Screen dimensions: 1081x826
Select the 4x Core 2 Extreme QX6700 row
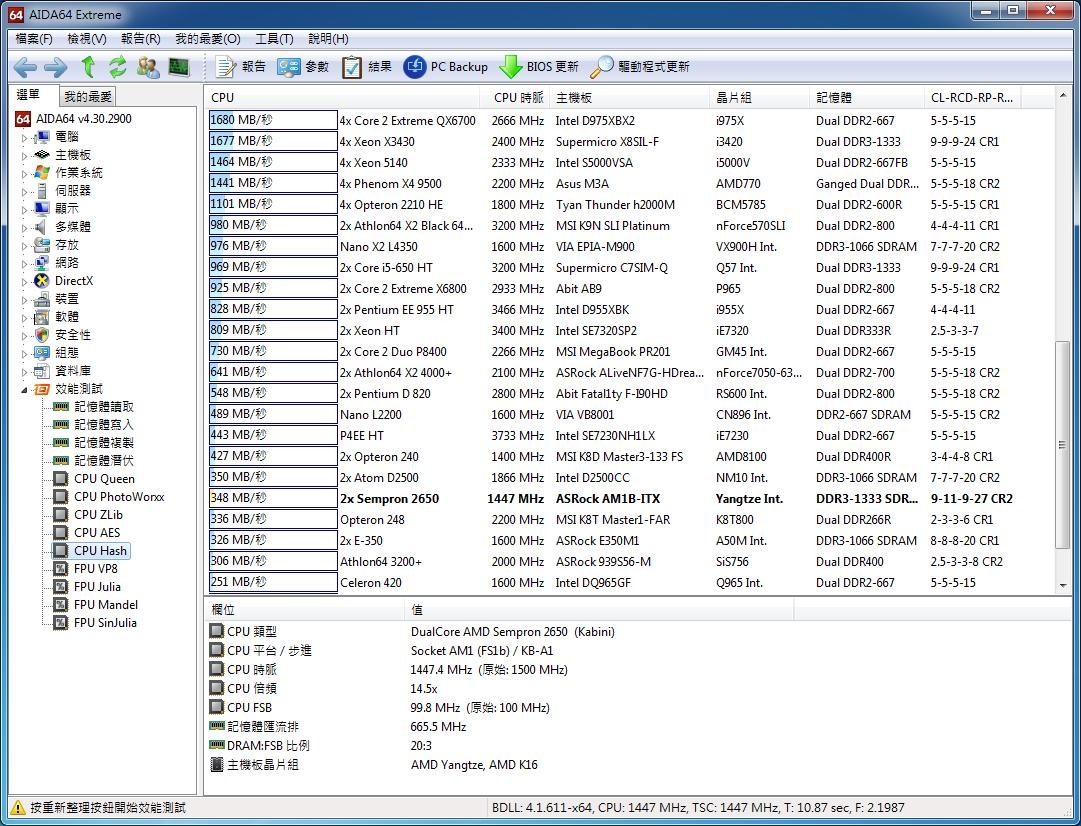[x=629, y=121]
